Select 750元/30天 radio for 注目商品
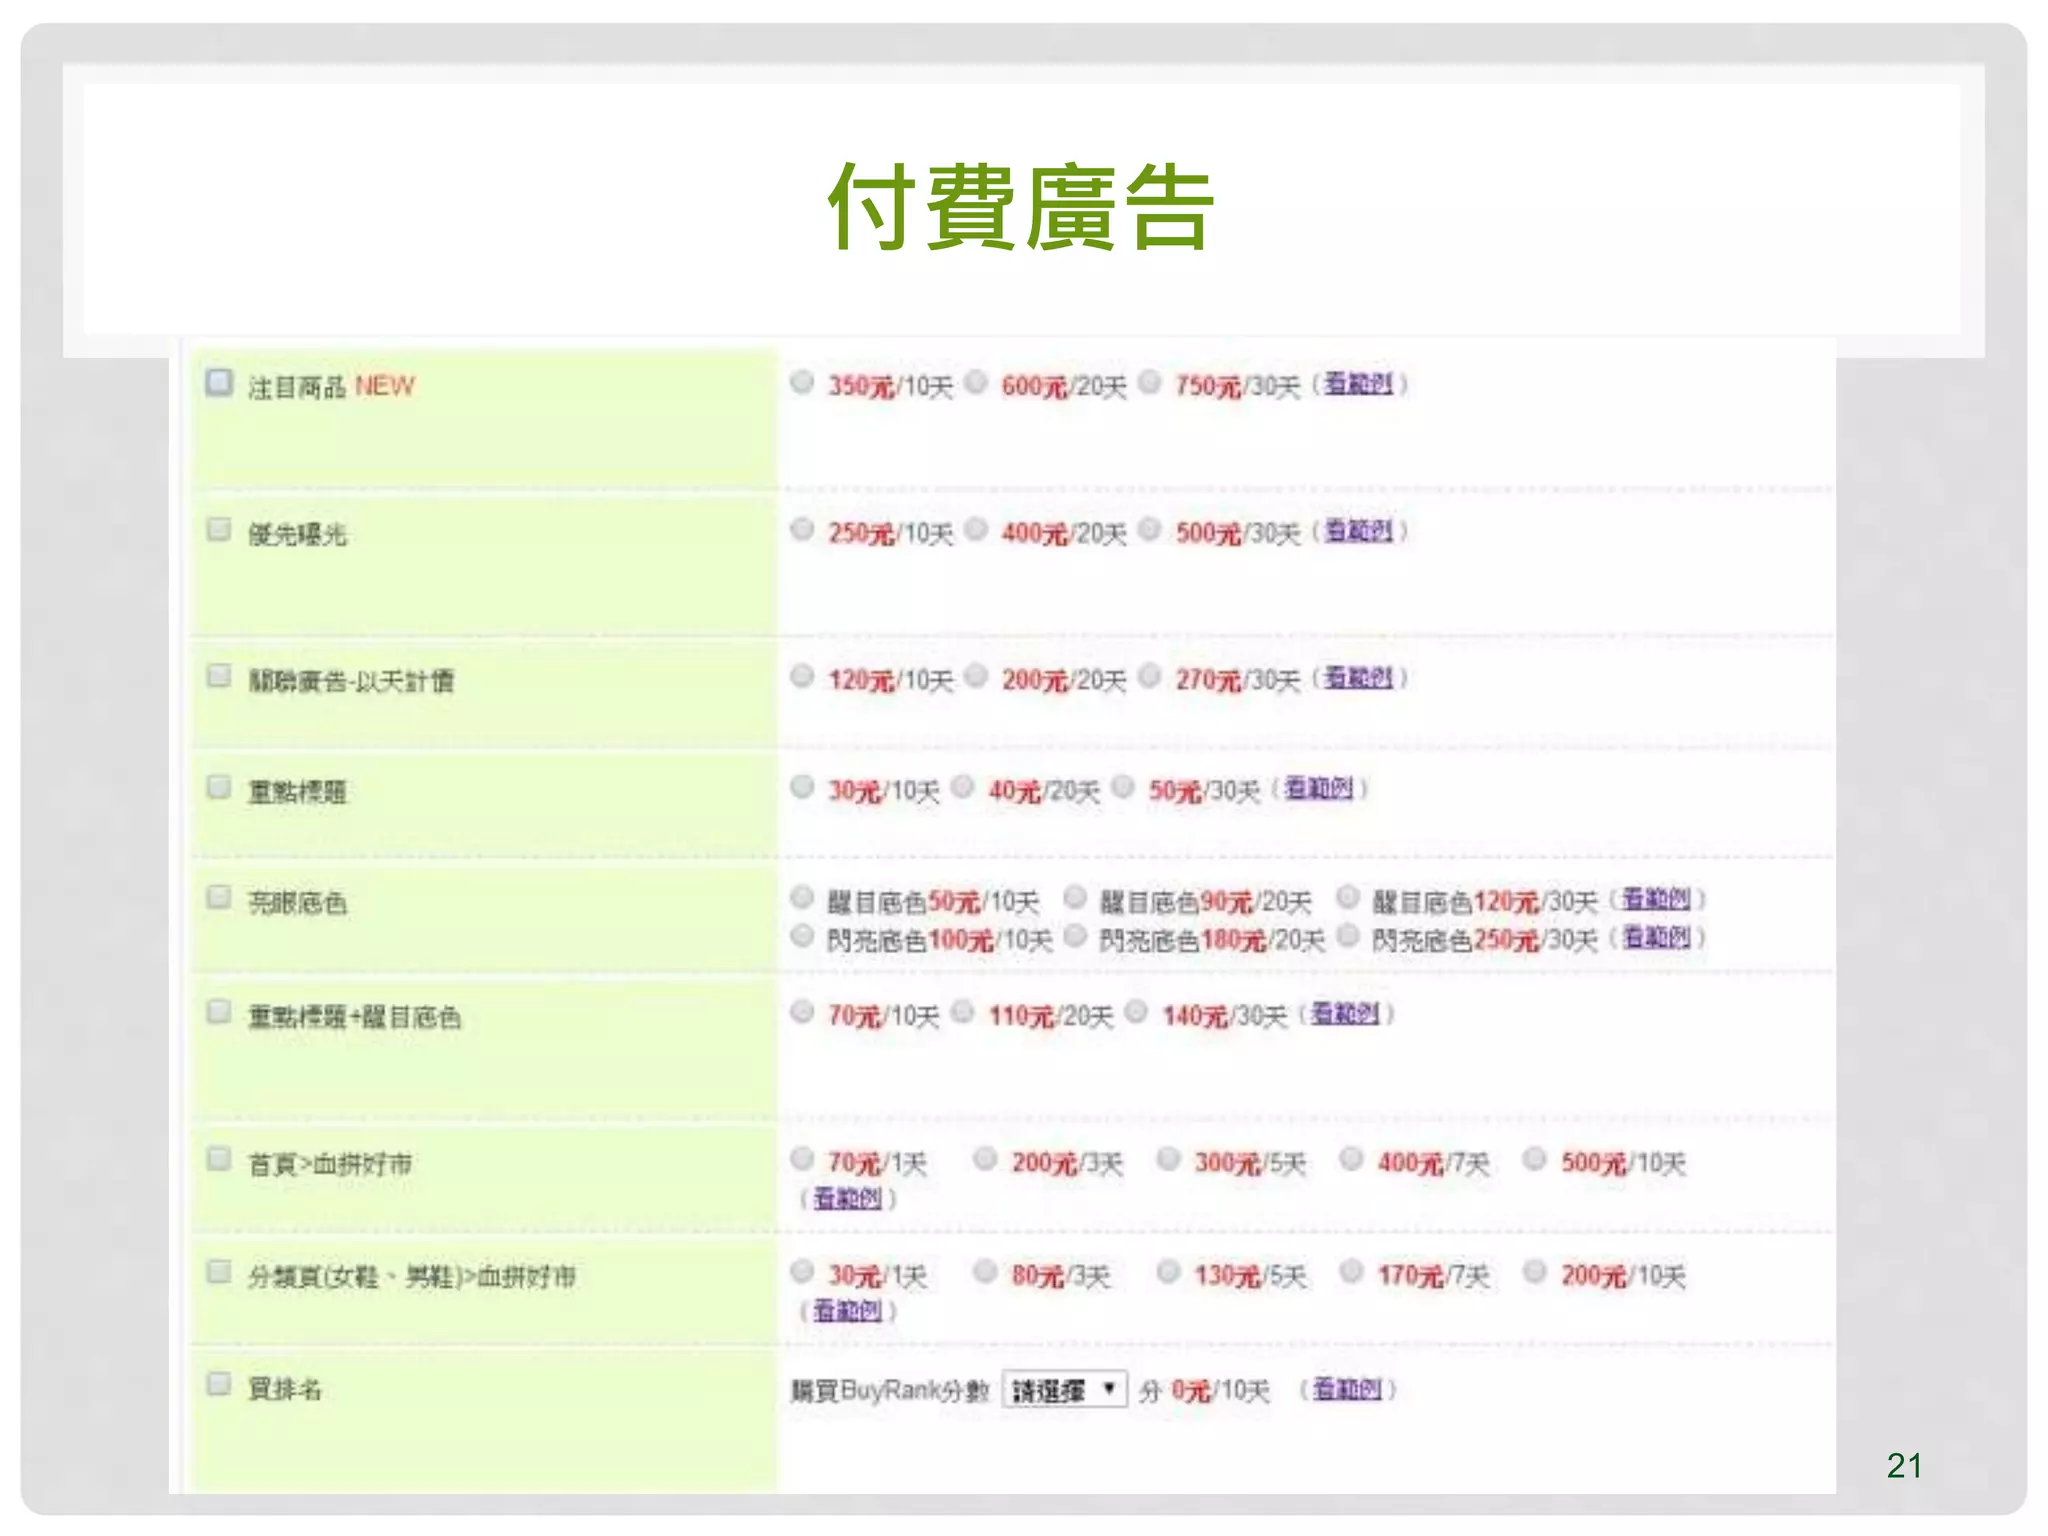The height and width of the screenshot is (1536, 2048). (x=1150, y=383)
